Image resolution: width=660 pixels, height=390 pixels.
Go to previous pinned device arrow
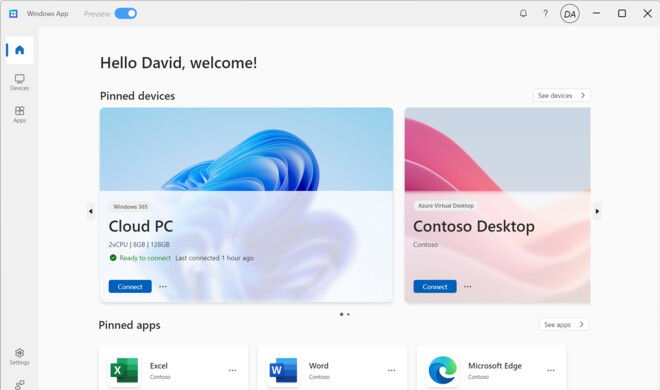pos(91,211)
